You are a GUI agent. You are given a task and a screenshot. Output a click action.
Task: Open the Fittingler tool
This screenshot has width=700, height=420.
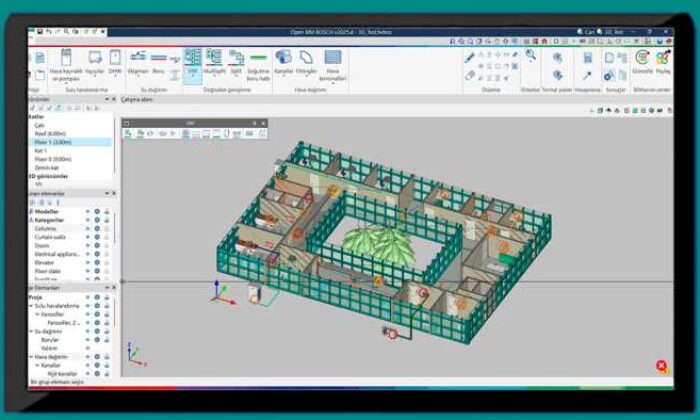(x=306, y=62)
